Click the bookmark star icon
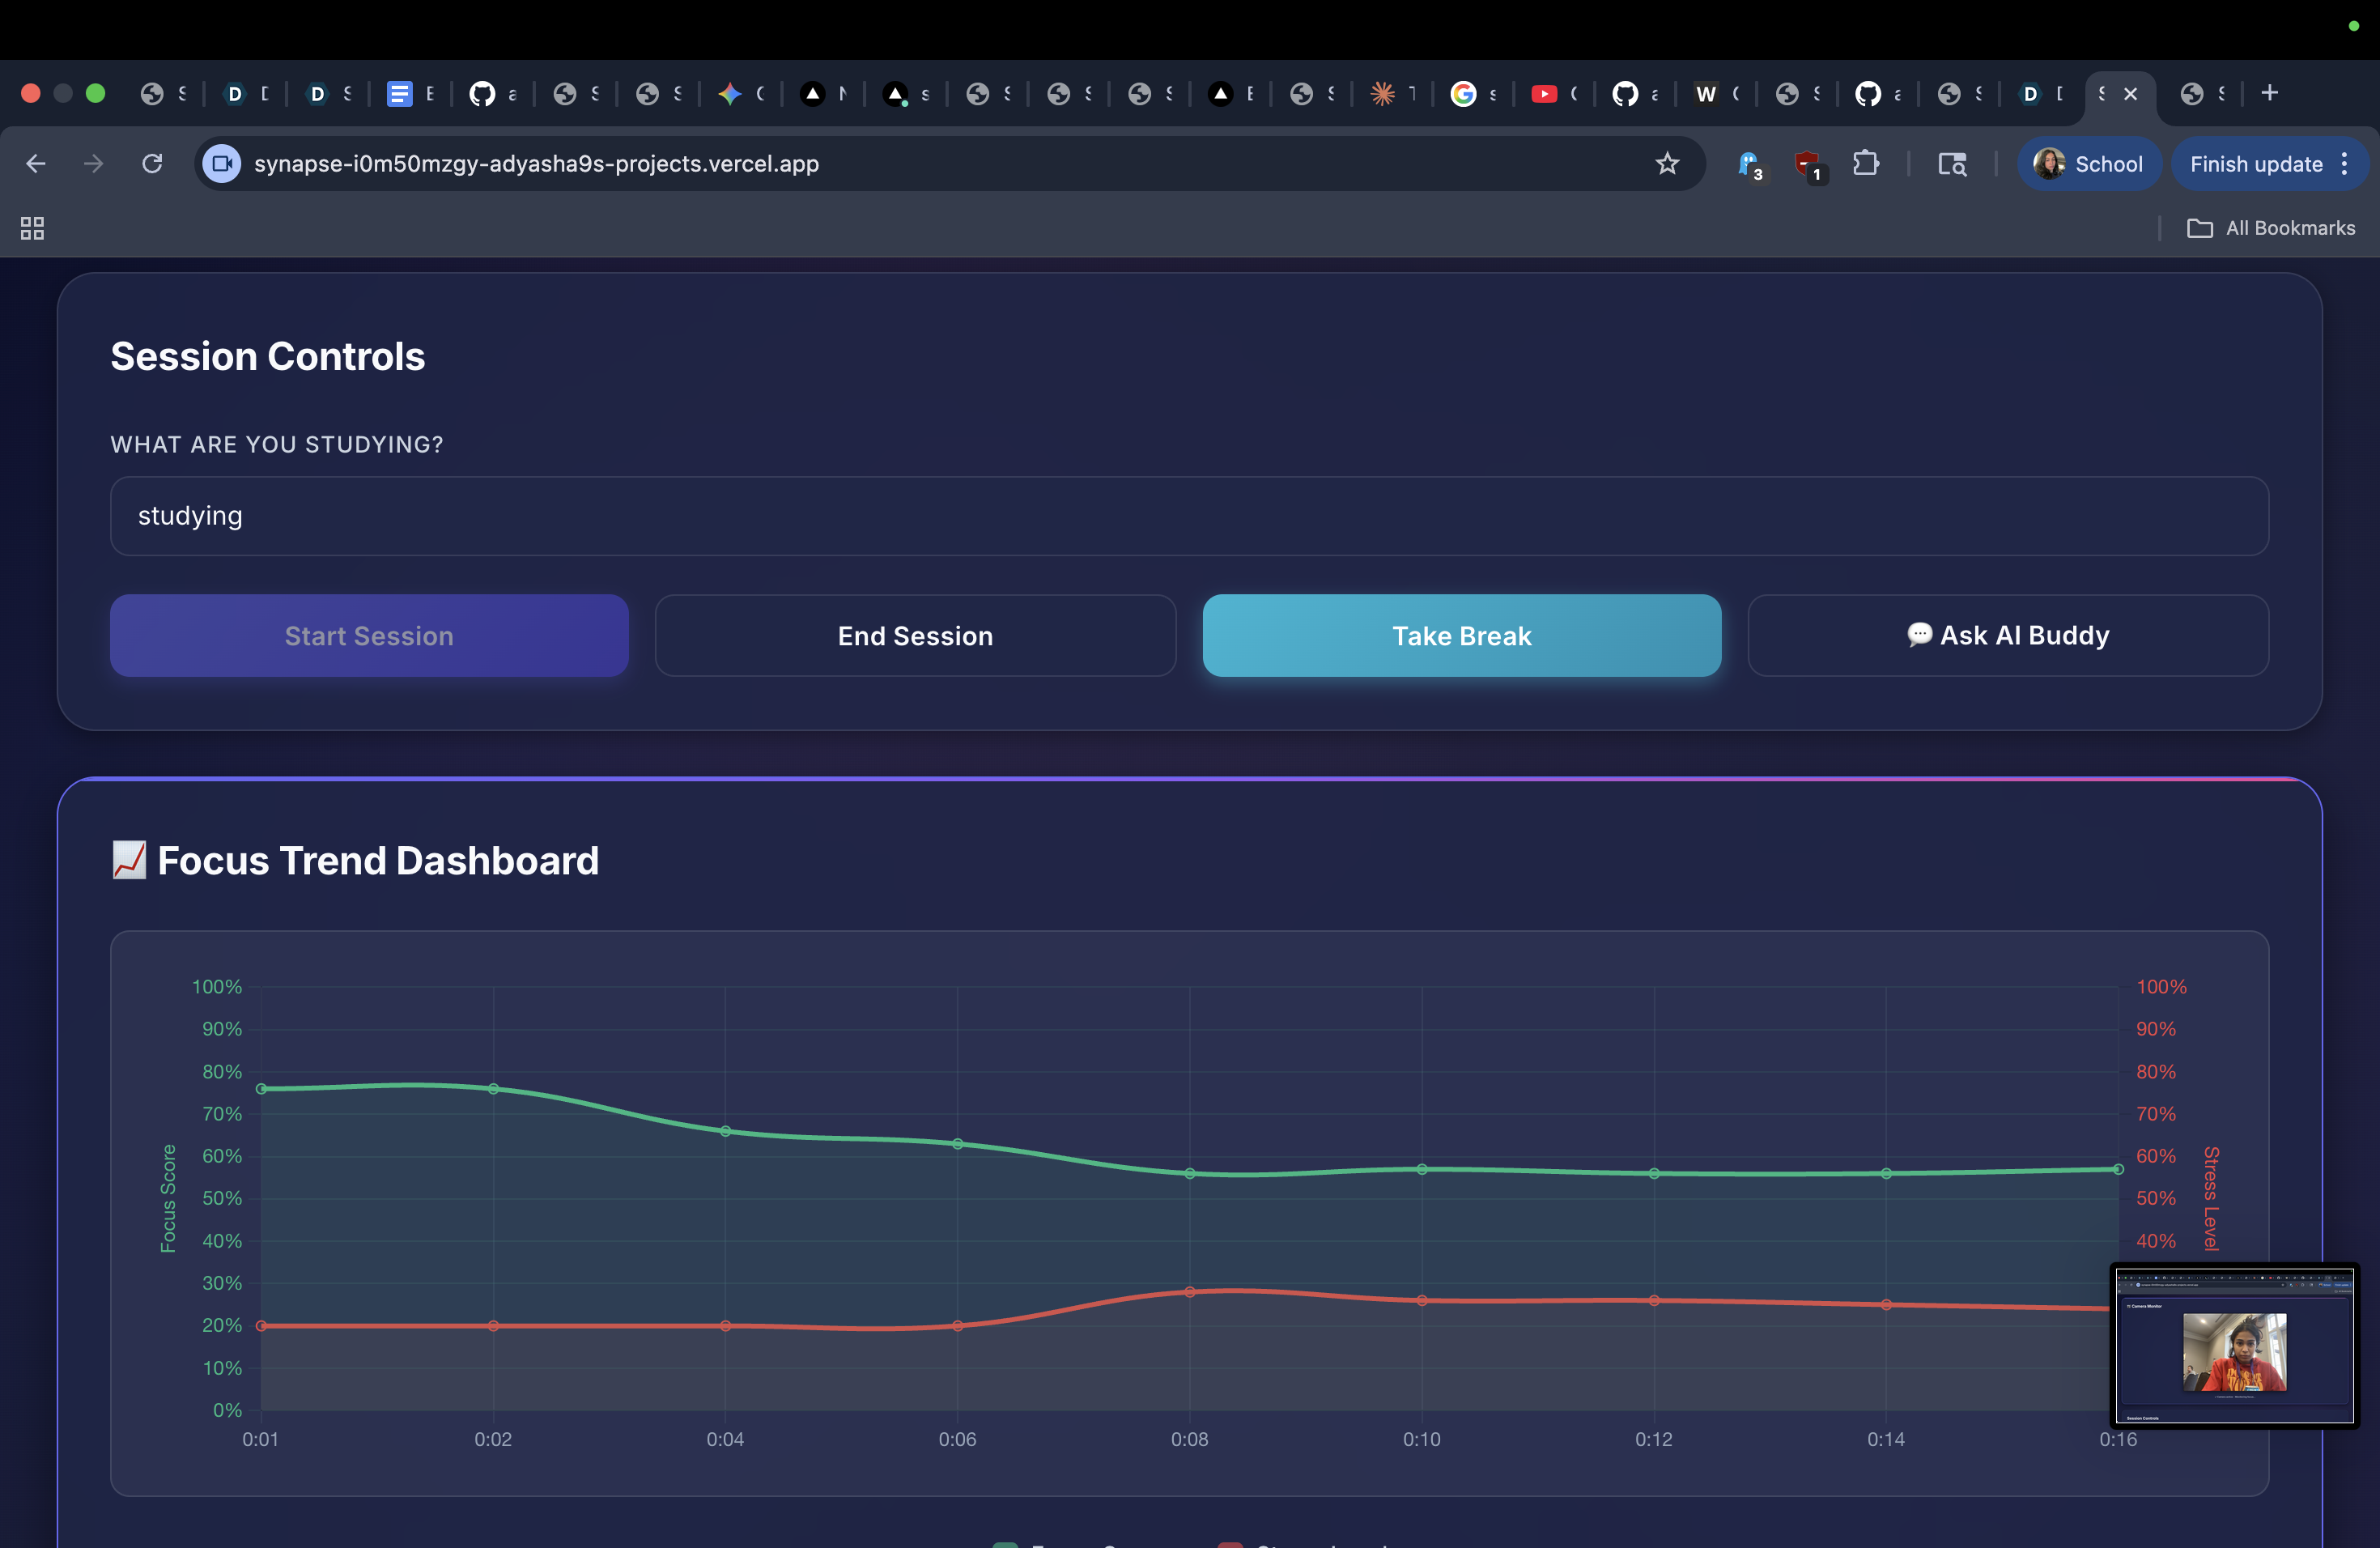The width and height of the screenshot is (2380, 1548). point(1666,163)
